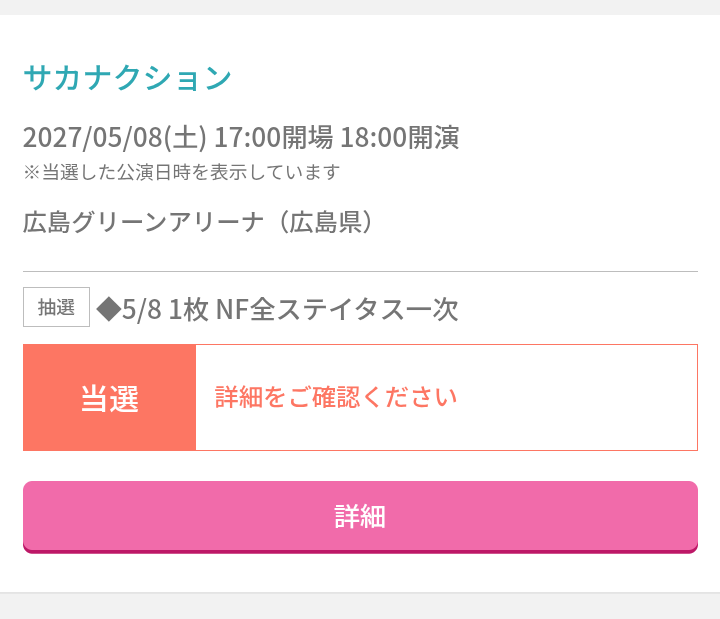Click the 17:00開場 door time text
This screenshot has width=720, height=619.
(x=274, y=137)
